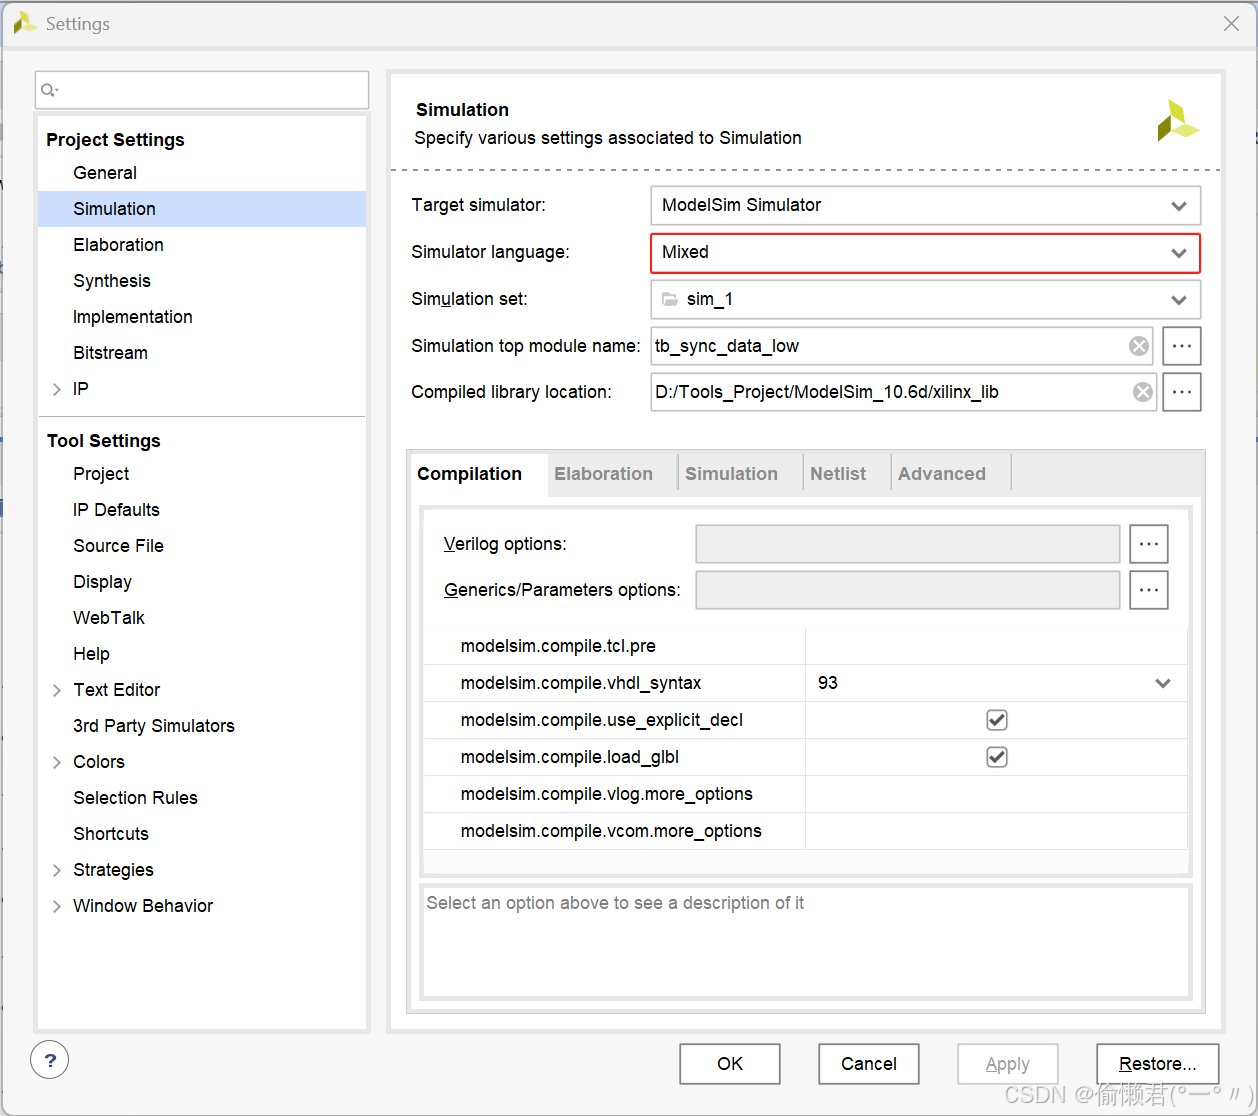Open Verilog options browse button
1258x1116 pixels.
point(1149,544)
